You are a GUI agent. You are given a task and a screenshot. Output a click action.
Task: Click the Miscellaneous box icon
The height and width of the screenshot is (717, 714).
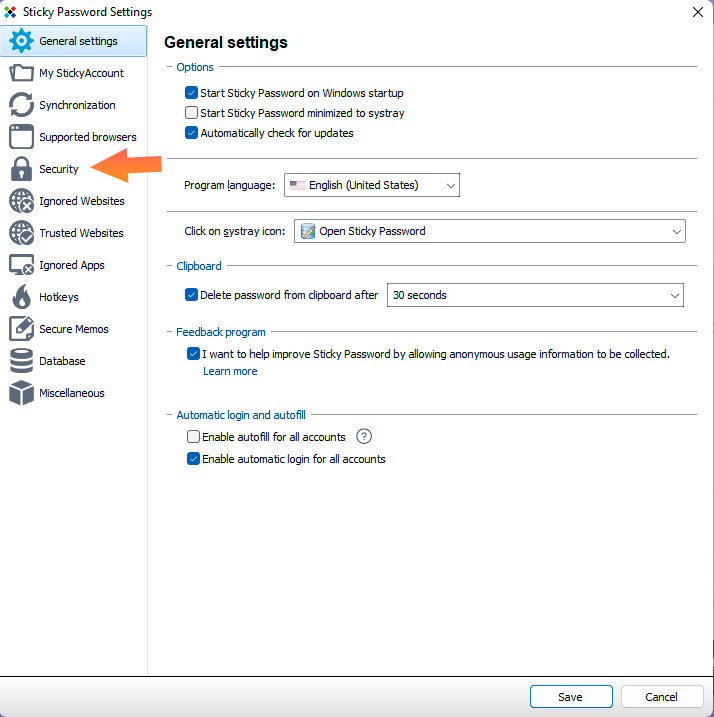pos(21,393)
